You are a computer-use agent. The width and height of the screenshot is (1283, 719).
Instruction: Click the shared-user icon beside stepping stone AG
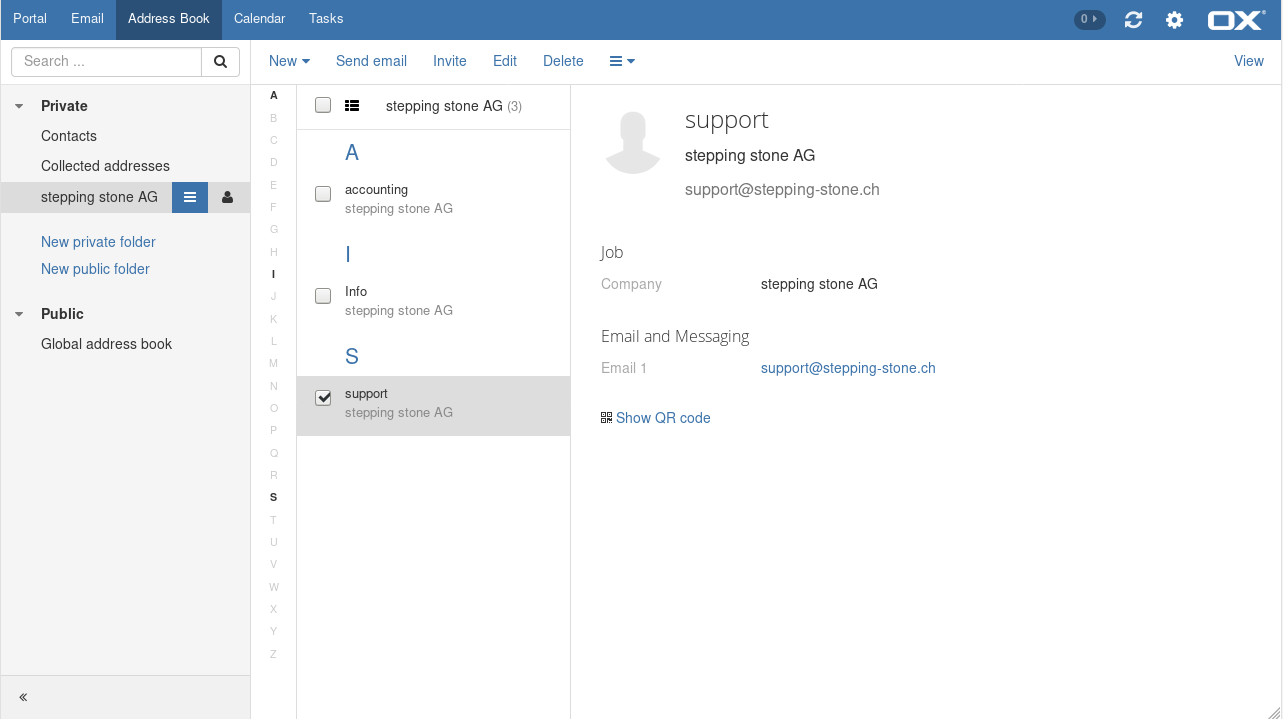[x=228, y=197]
